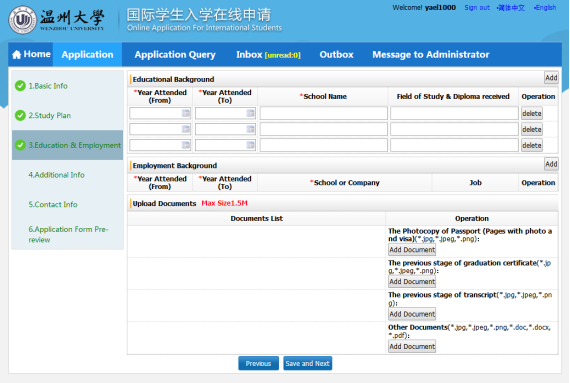Click the Save and Next button
The image size is (570, 383).
coord(308,363)
